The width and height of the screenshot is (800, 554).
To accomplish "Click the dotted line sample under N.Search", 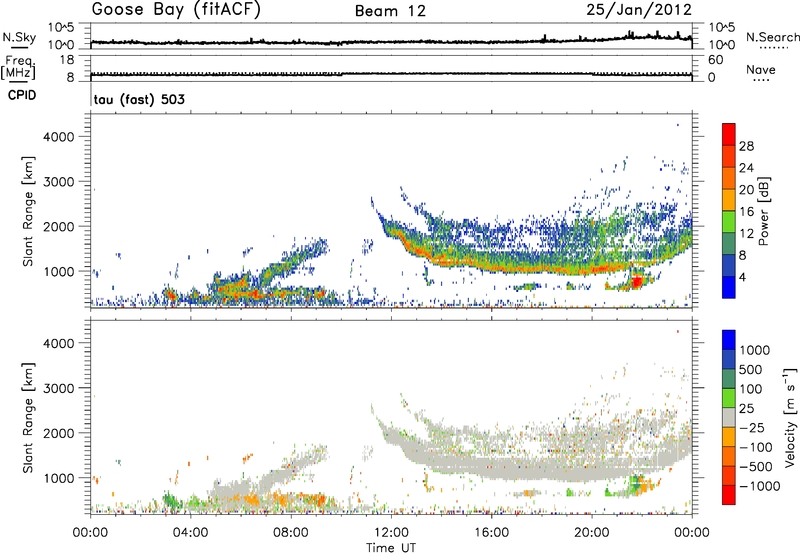I will [774, 48].
